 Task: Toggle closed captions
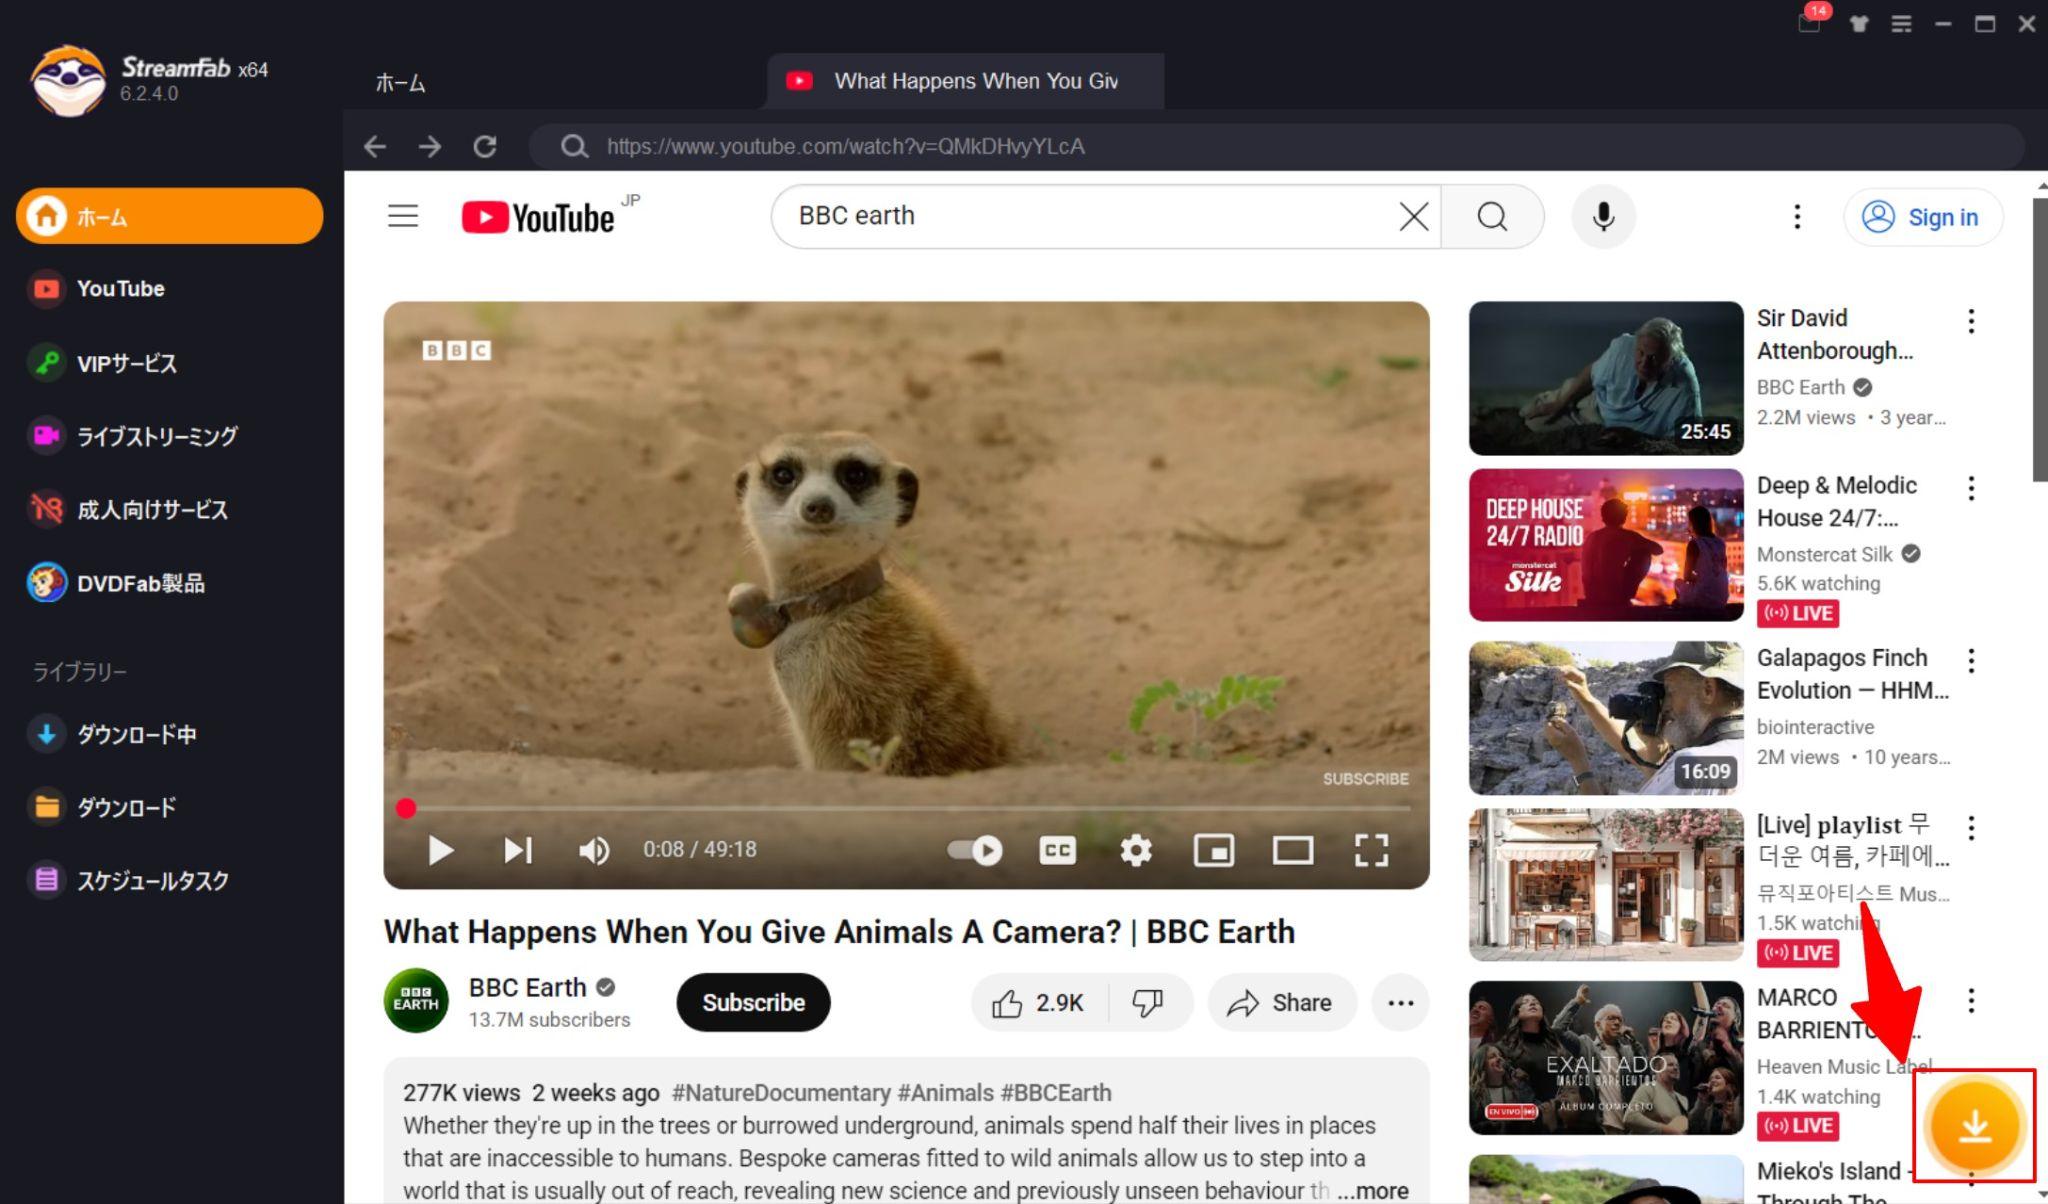tap(1057, 850)
